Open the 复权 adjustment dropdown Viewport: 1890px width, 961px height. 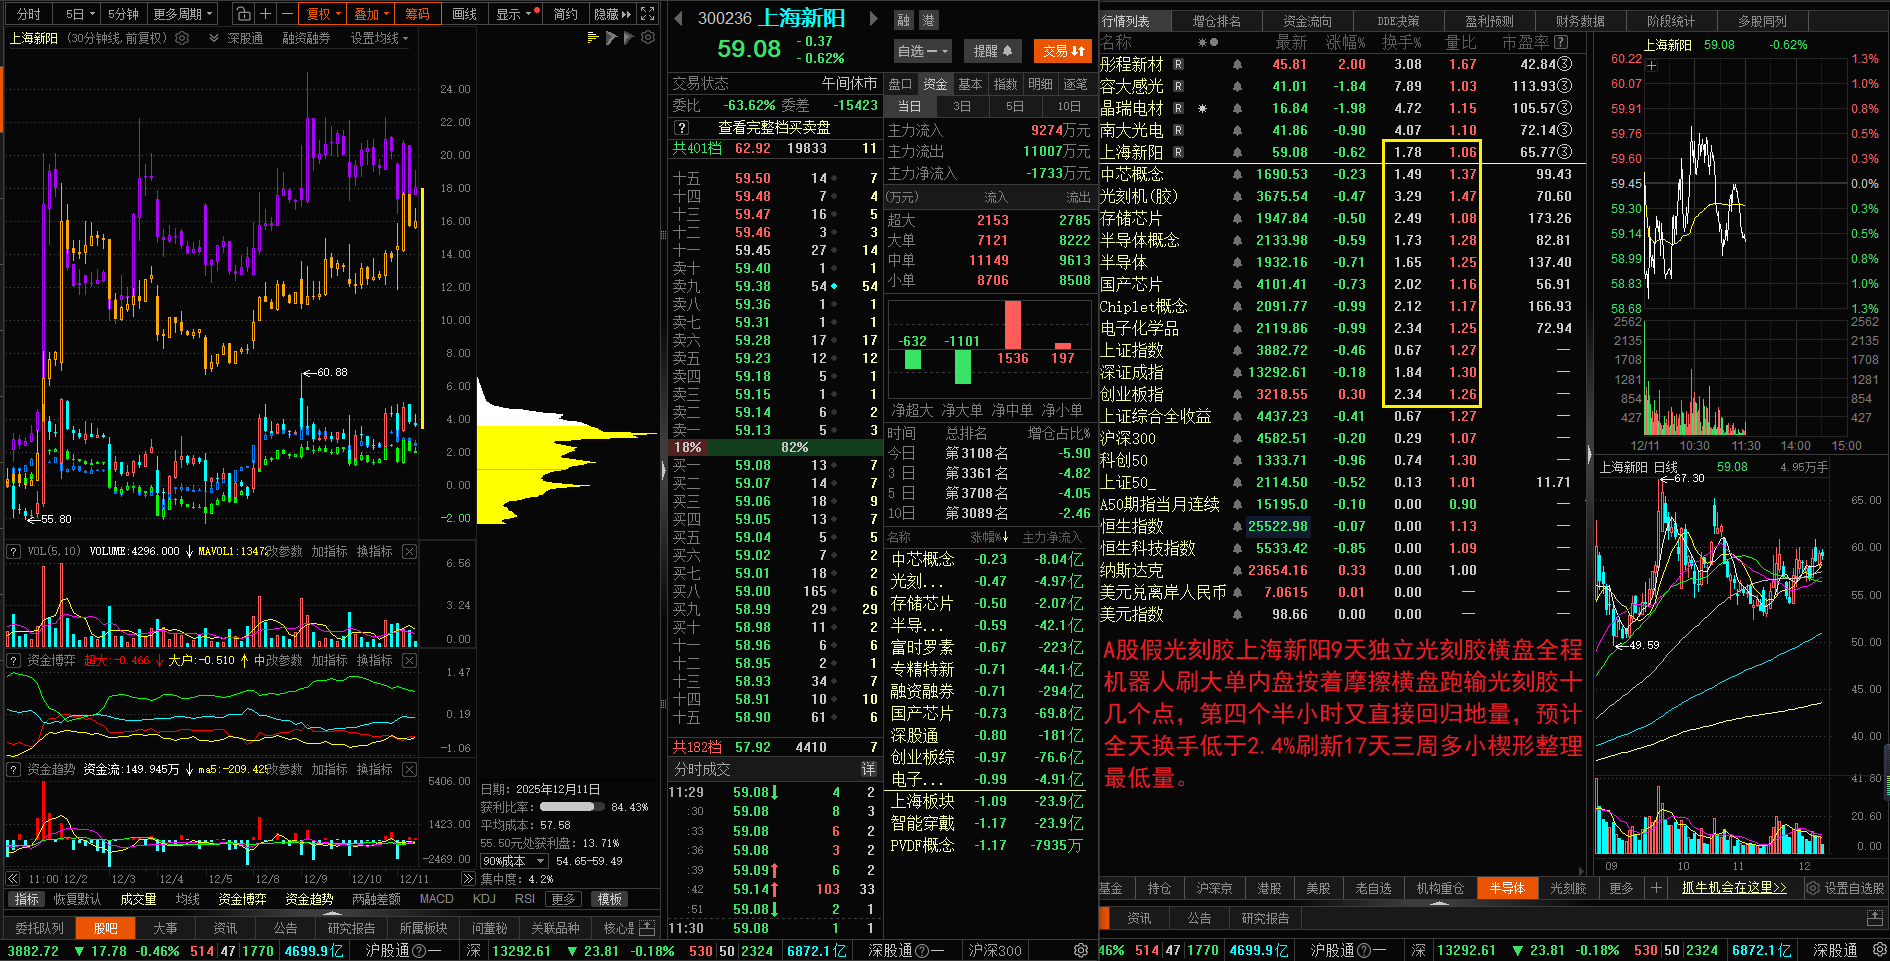(324, 14)
